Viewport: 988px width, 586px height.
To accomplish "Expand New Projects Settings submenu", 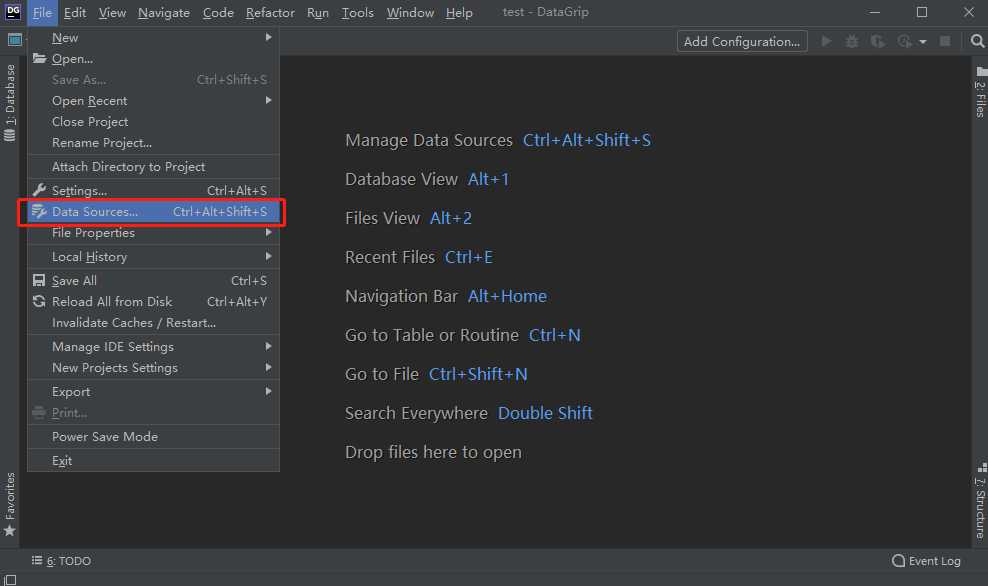I will pyautogui.click(x=153, y=367).
